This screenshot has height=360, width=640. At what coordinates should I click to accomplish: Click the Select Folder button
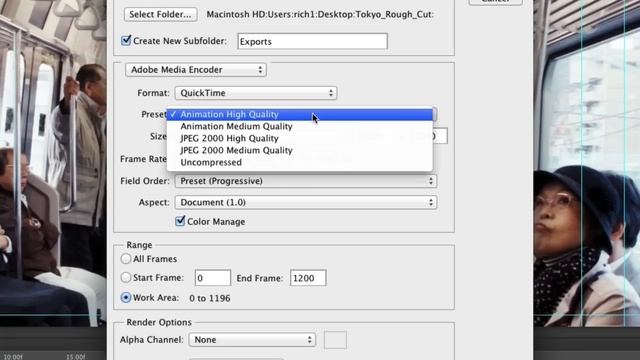[160, 14]
